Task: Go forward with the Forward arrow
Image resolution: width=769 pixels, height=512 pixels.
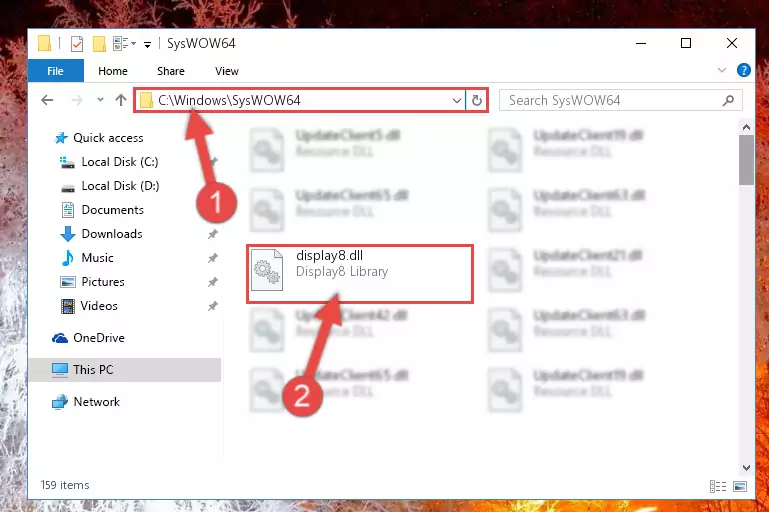Action: (x=77, y=100)
